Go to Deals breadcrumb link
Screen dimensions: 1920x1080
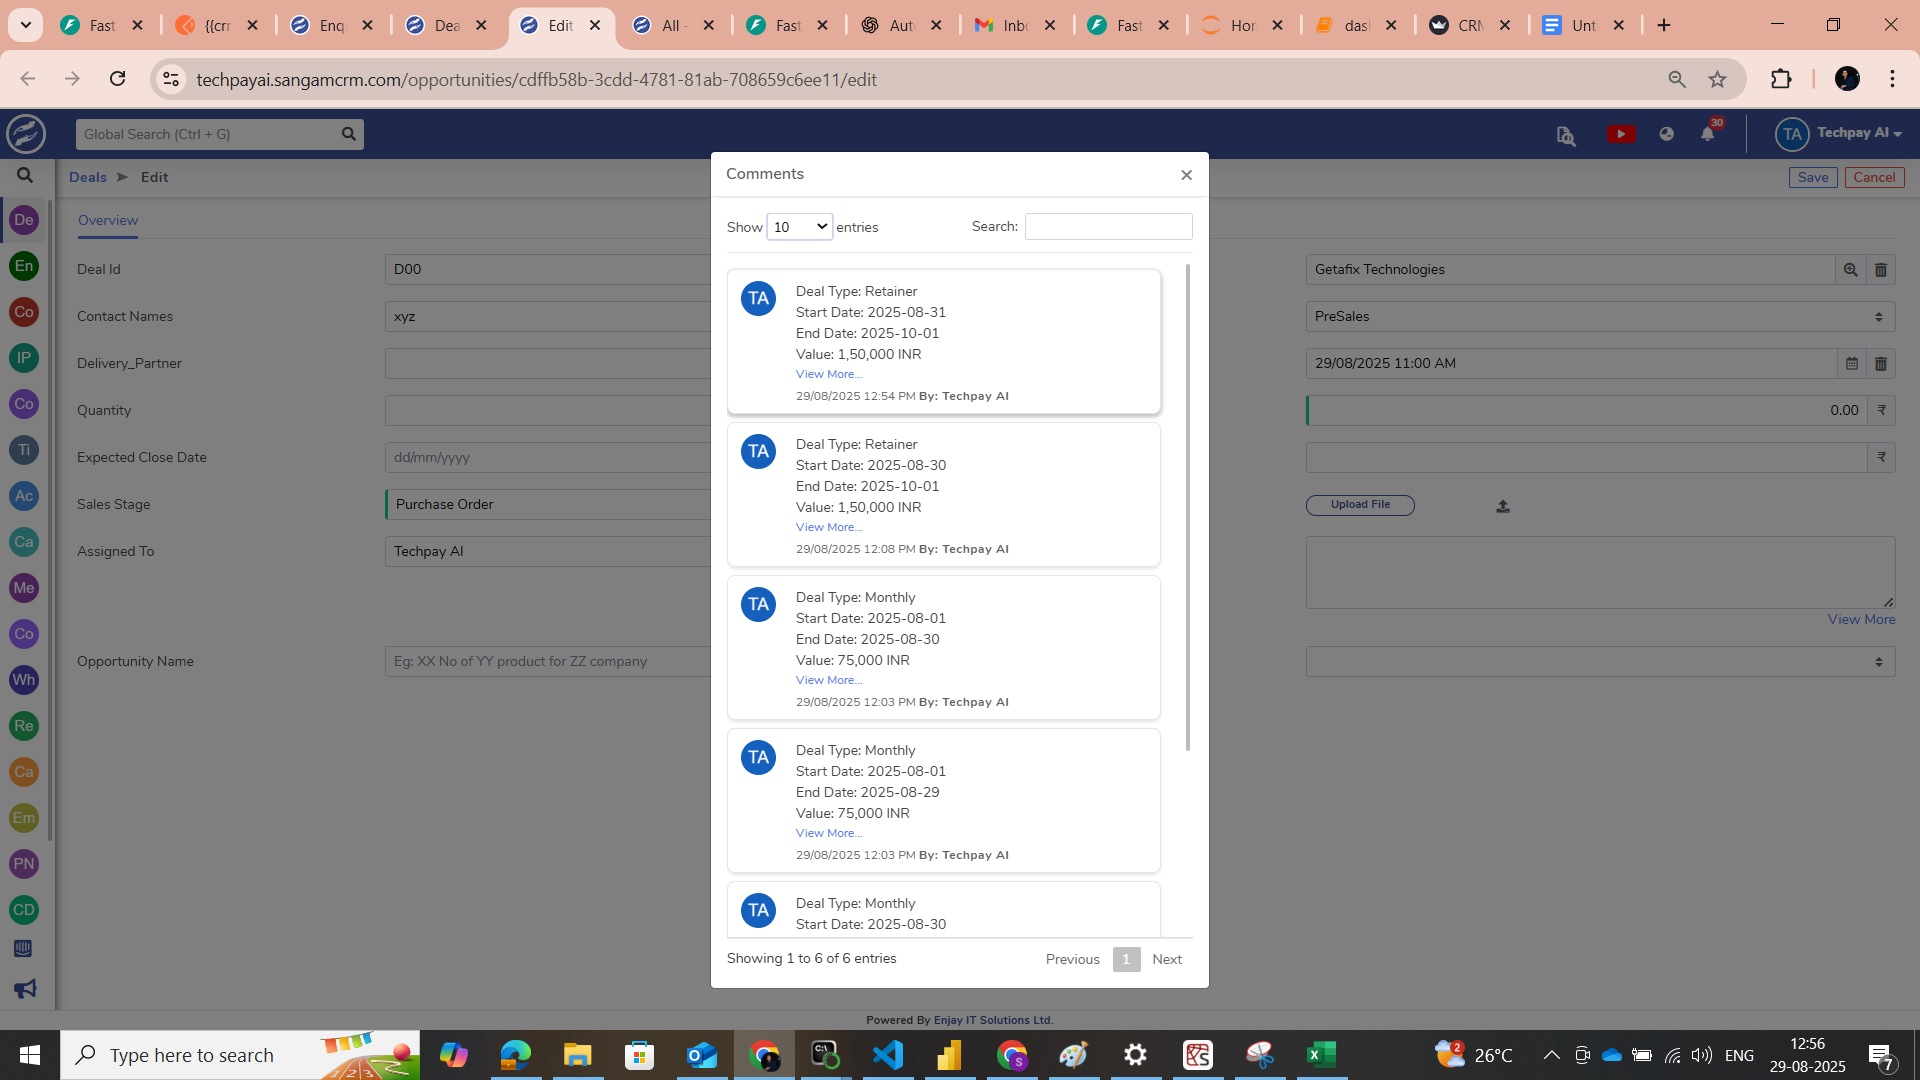[x=88, y=177]
